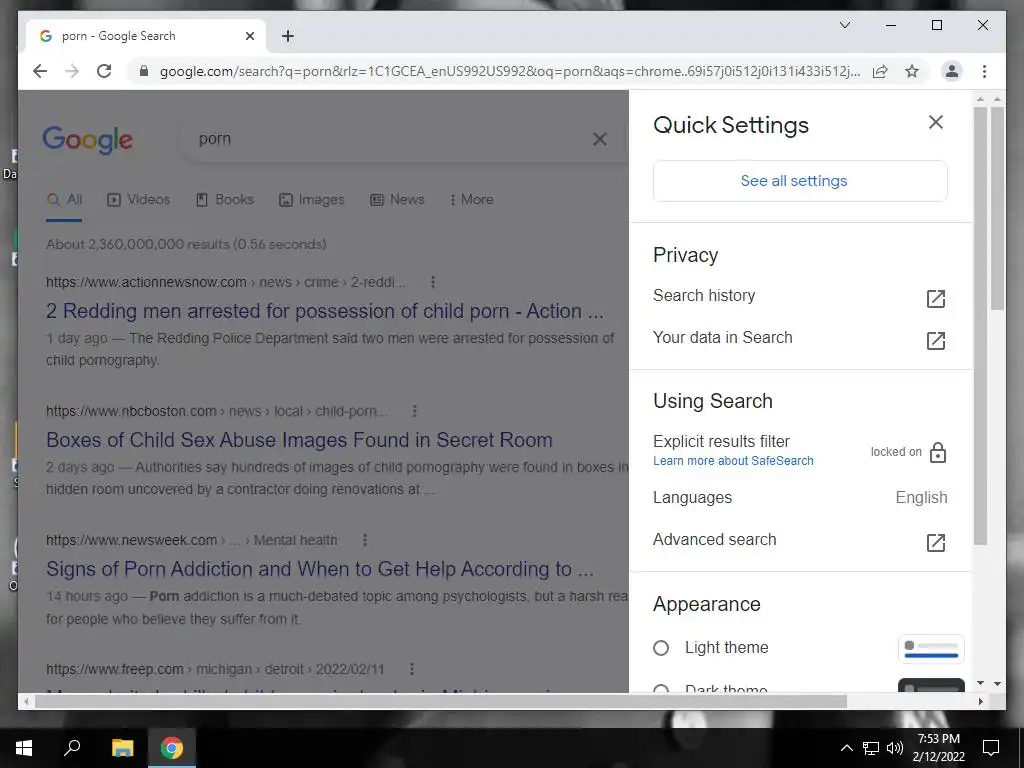Switch to the Videos tab
The width and height of the screenshot is (1024, 768).
tap(138, 200)
